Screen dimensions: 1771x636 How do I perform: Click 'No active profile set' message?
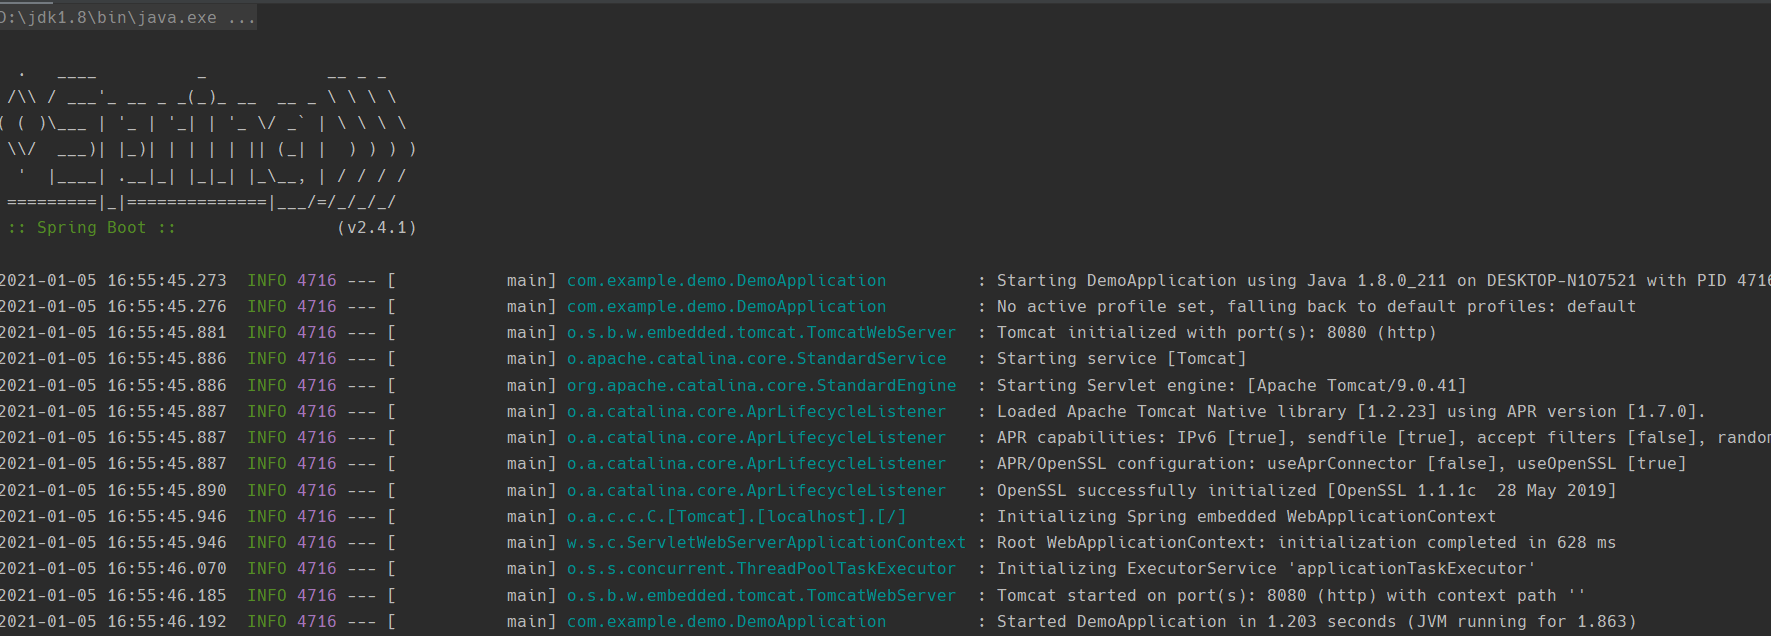1316,306
